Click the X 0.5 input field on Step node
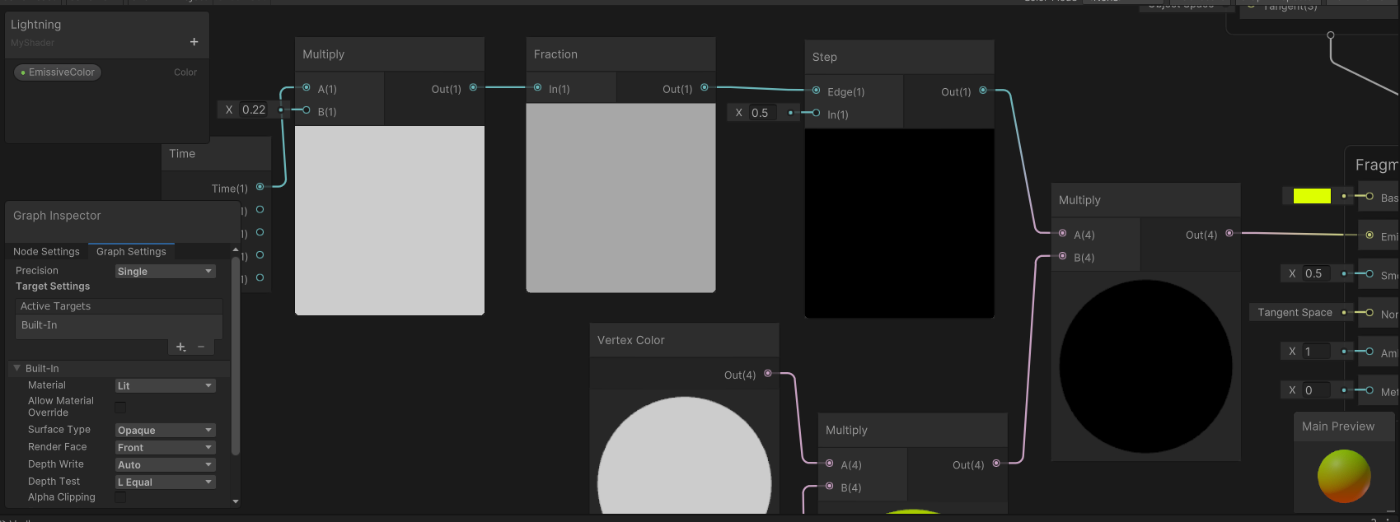This screenshot has height=522, width=1400. 765,113
